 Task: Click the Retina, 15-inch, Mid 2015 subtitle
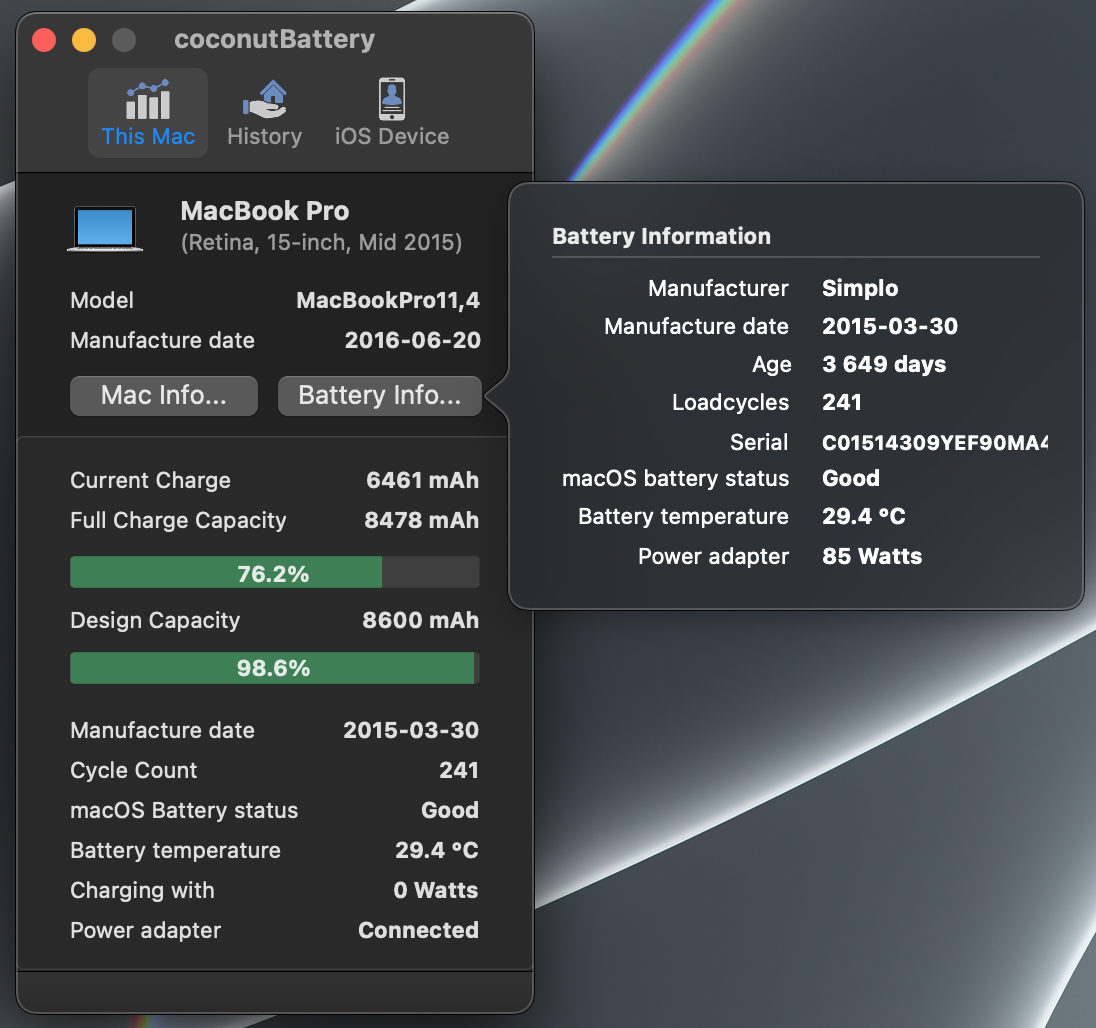click(x=322, y=242)
